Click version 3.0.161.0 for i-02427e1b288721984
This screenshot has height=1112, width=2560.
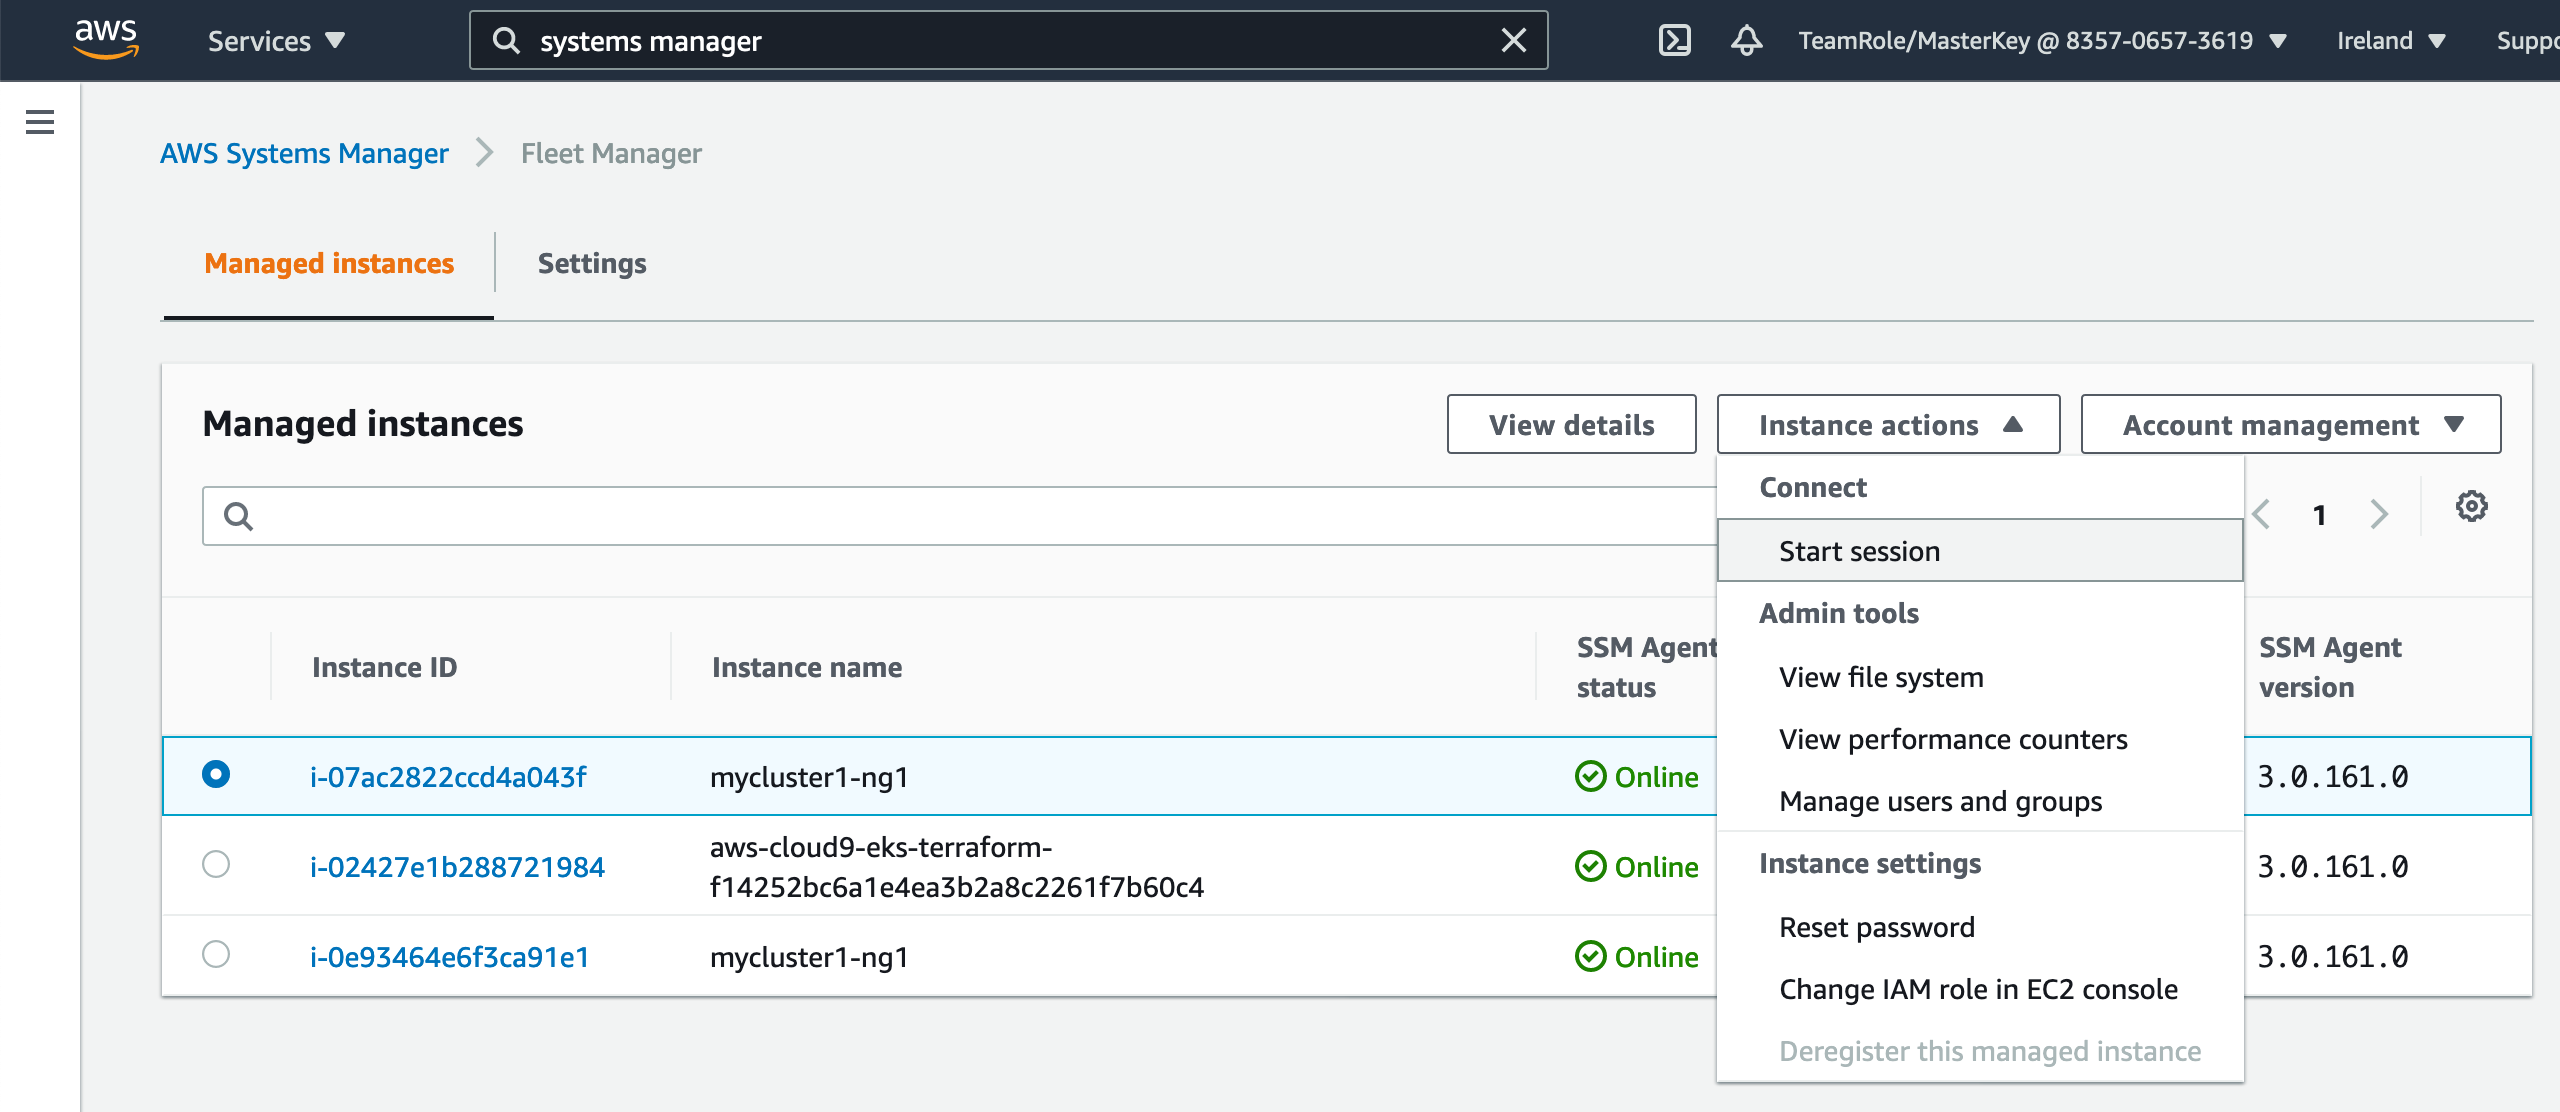pyautogui.click(x=2333, y=866)
